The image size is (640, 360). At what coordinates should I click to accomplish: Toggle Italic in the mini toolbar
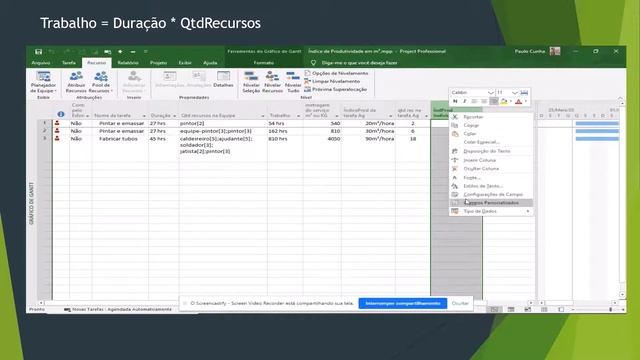pos(464,101)
